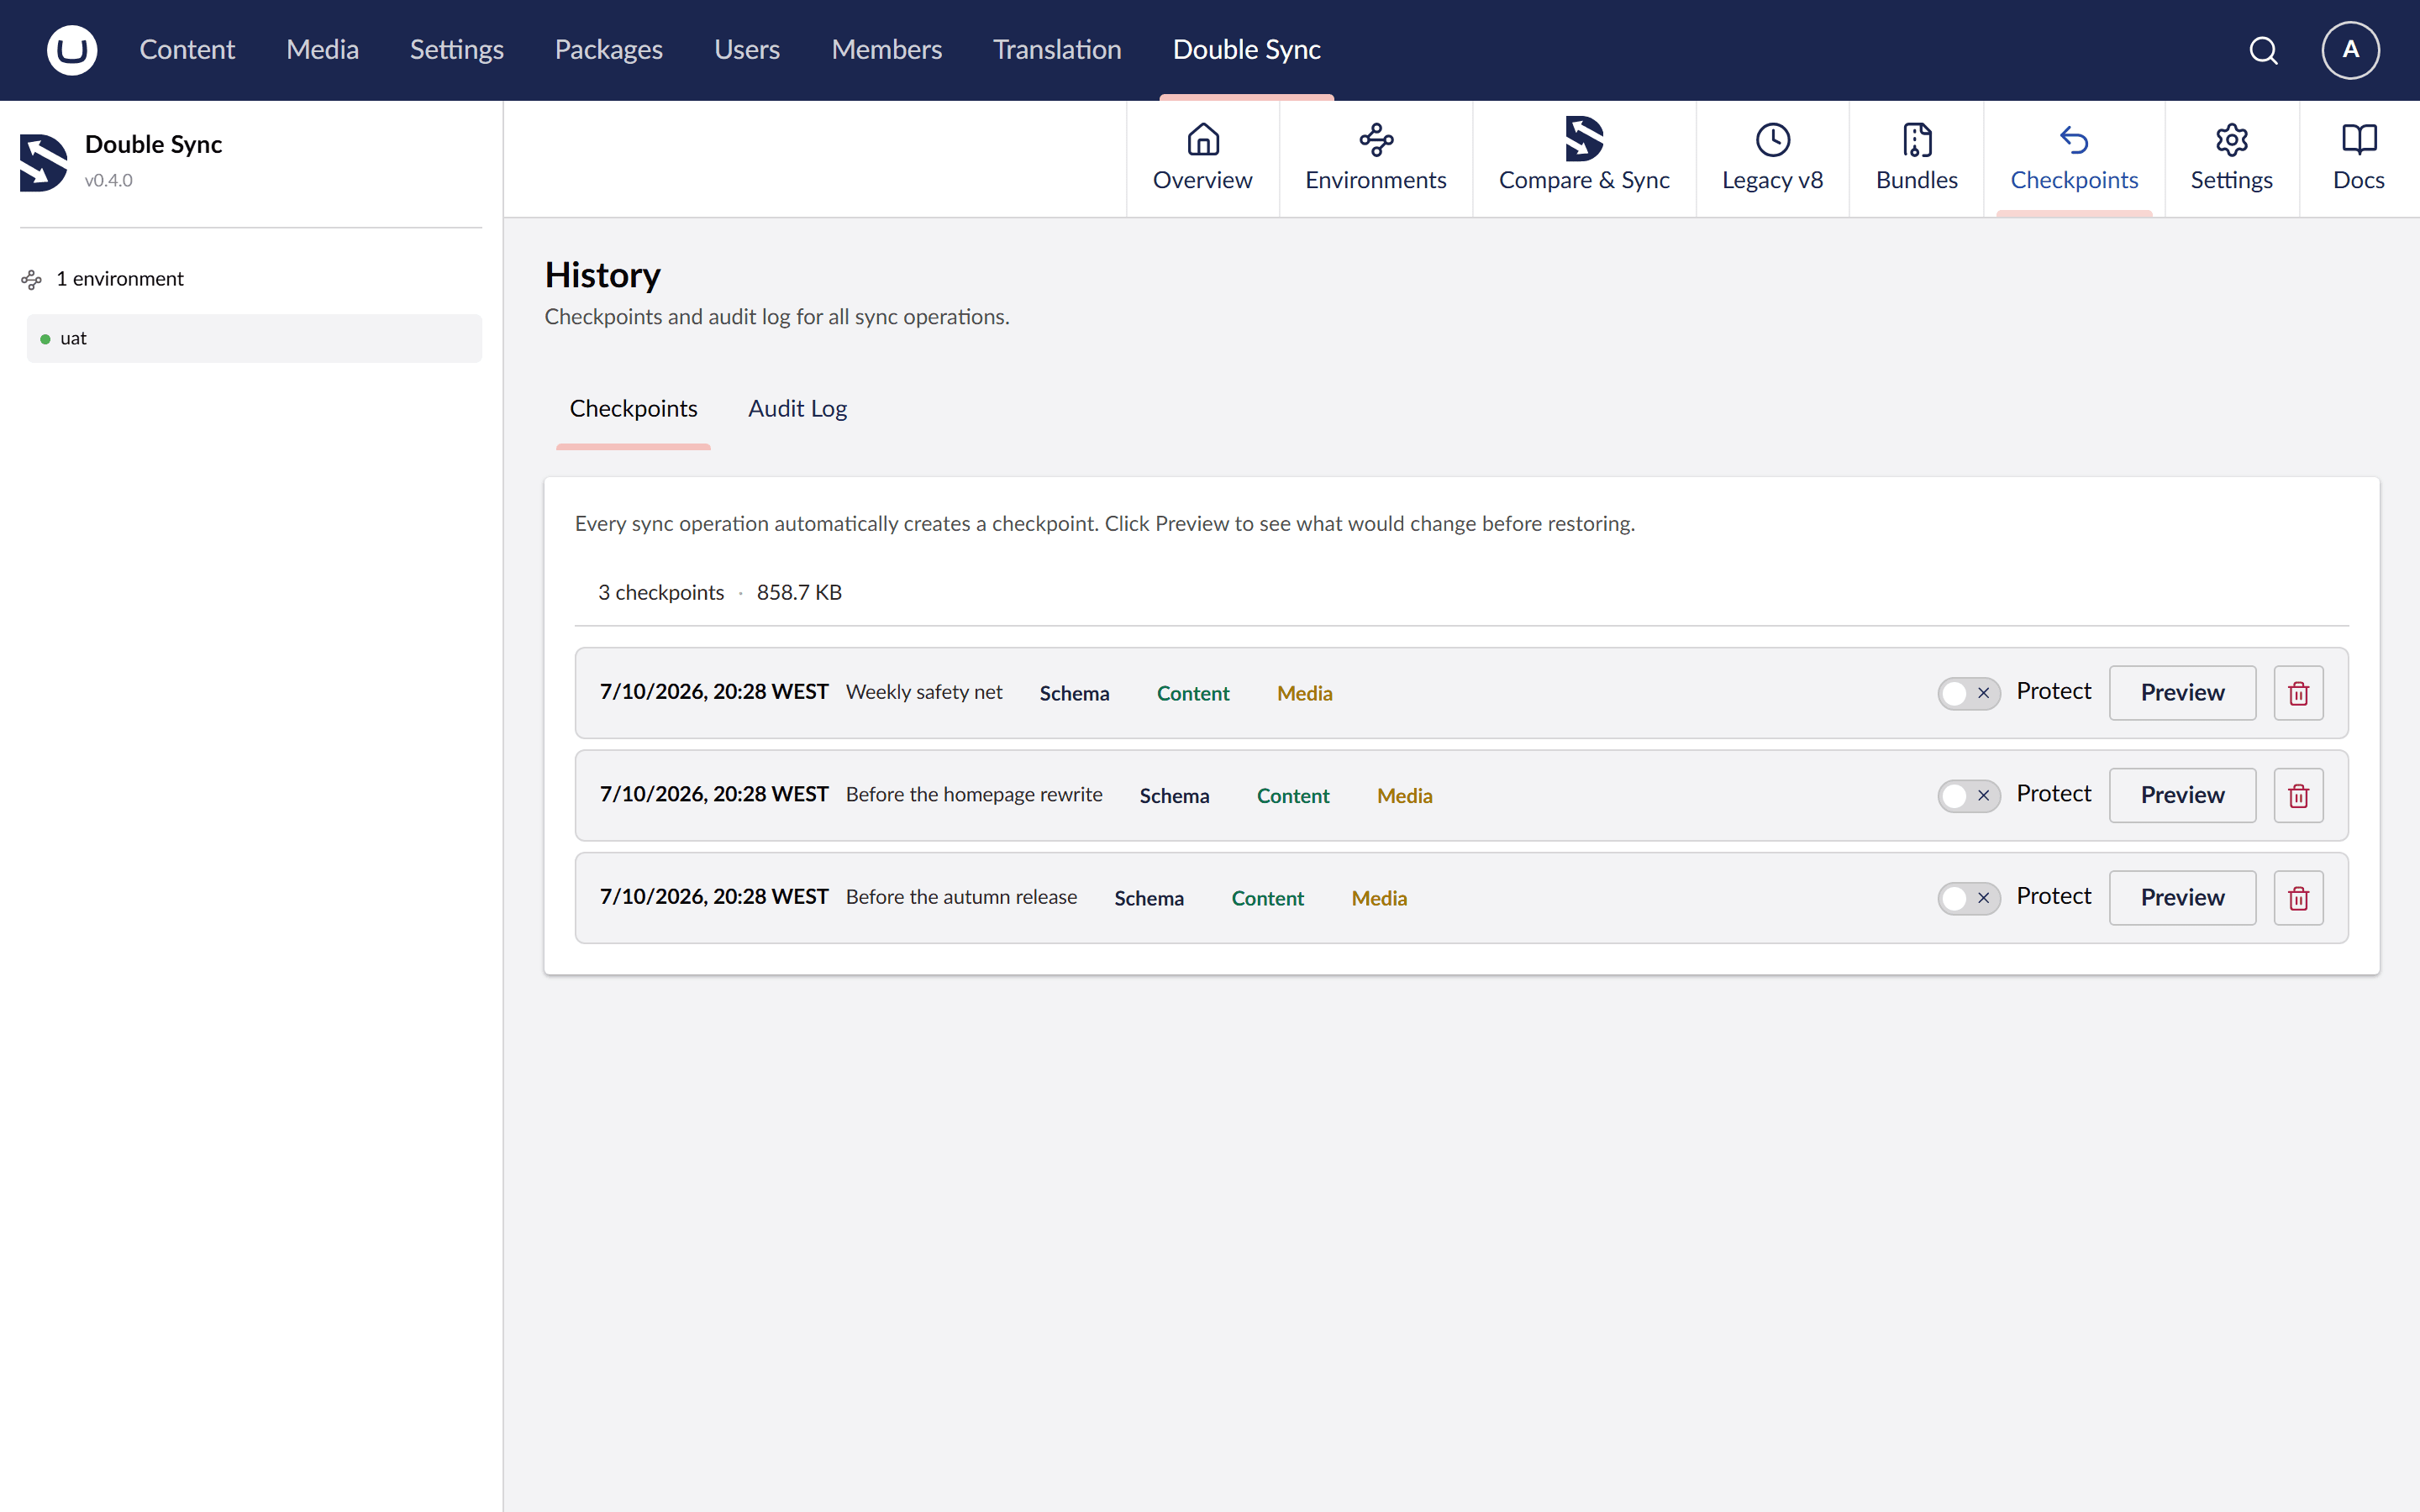2420x1512 pixels.
Task: Click the v0.4.0 version label
Action: [x=108, y=181]
